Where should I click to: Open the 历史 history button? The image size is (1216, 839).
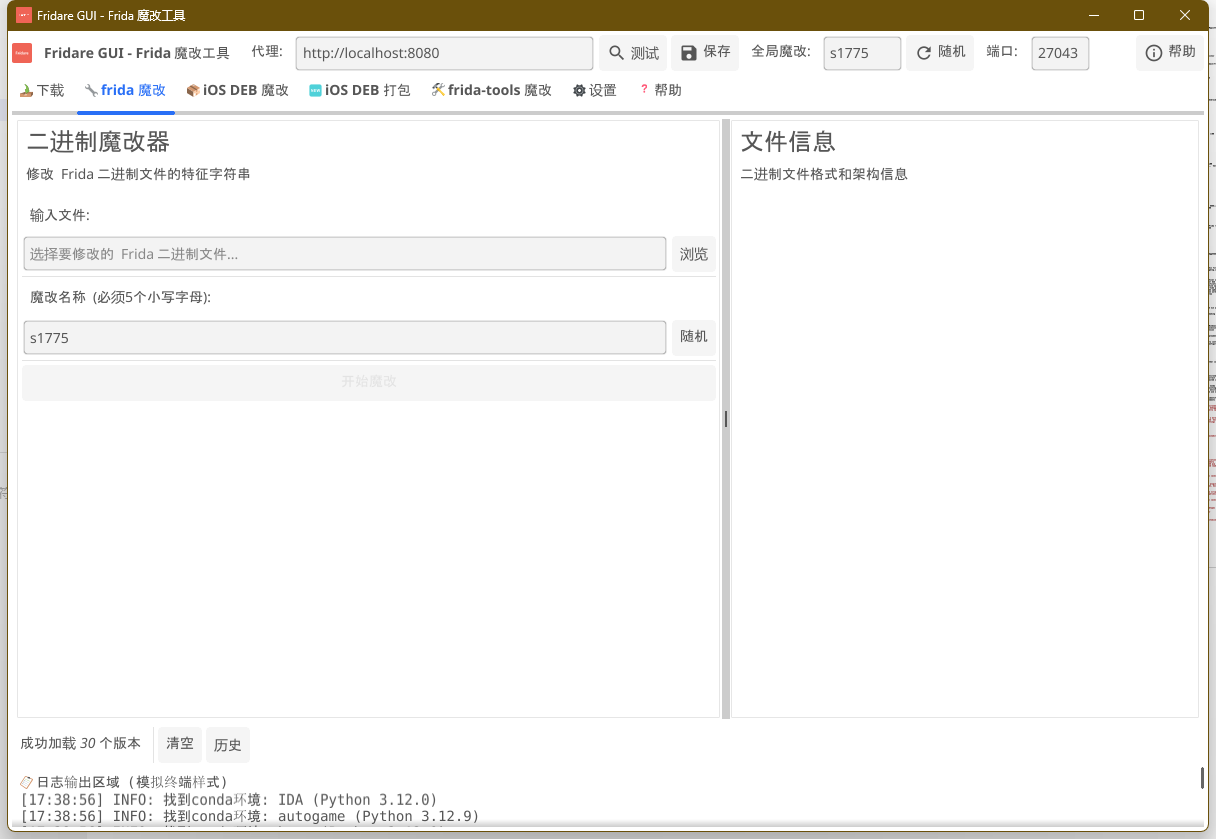[228, 745]
